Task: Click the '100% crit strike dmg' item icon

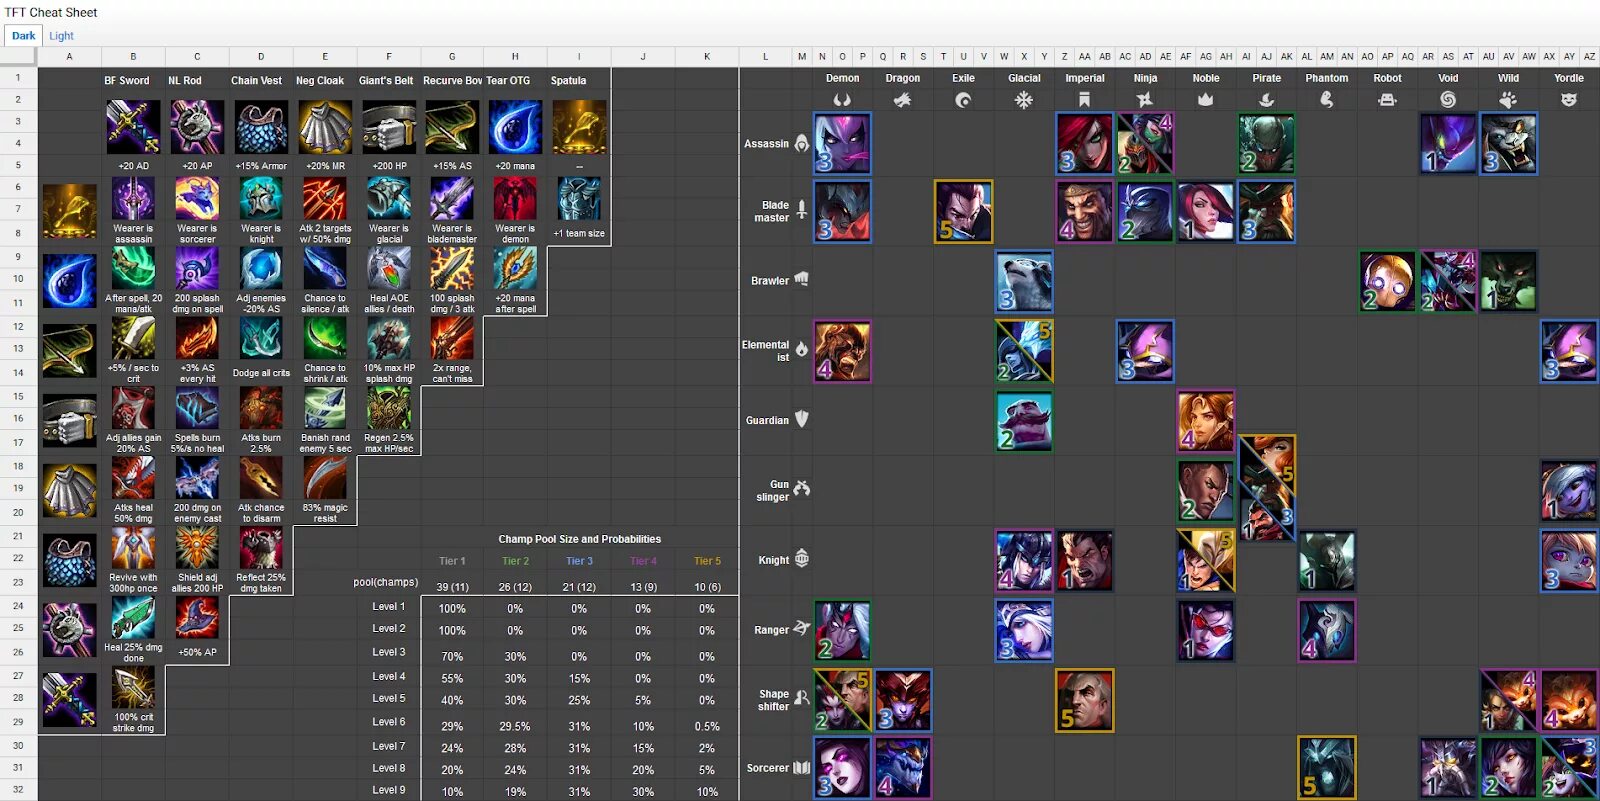Action: pos(133,688)
